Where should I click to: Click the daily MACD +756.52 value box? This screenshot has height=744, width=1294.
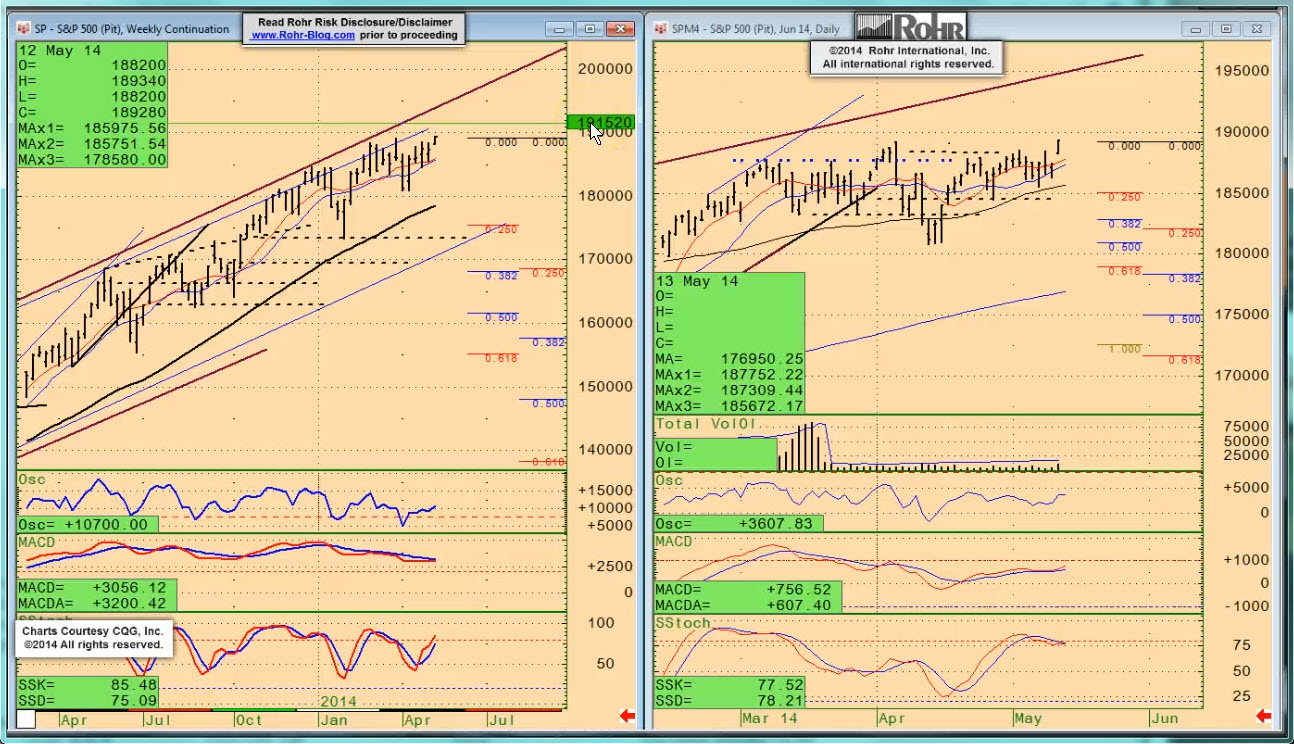pos(748,590)
